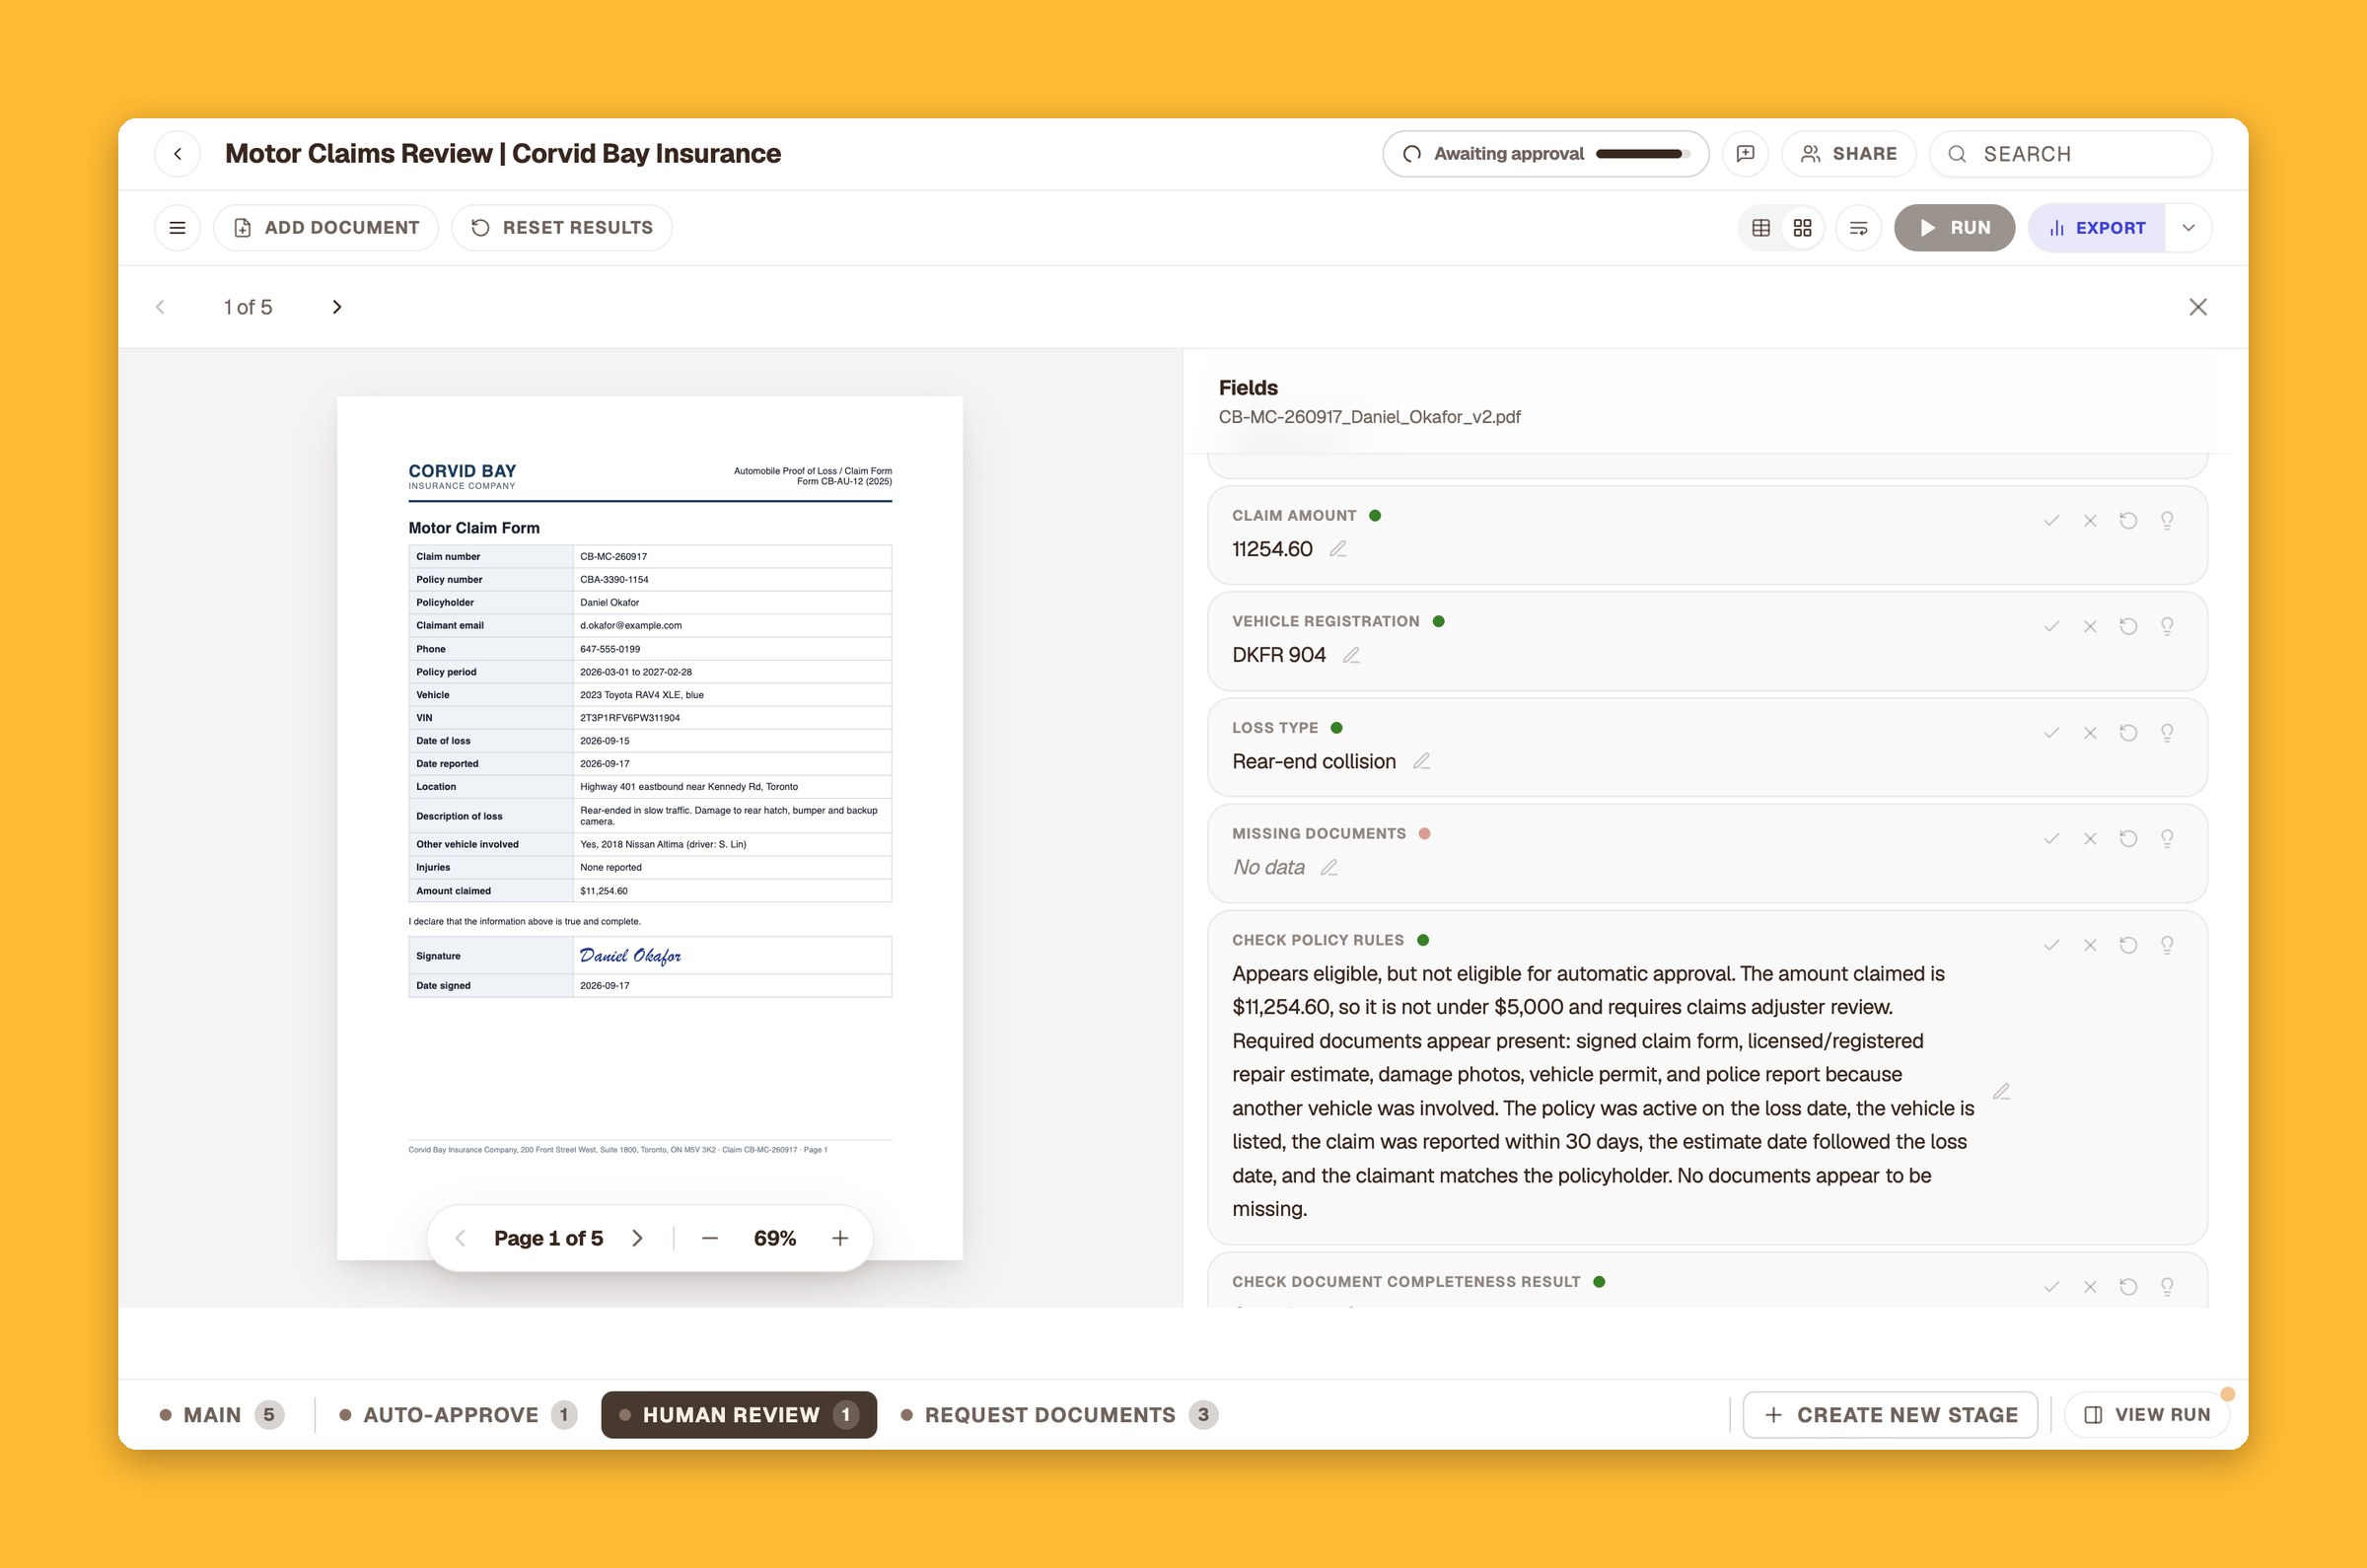The width and height of the screenshot is (2367, 1568).
Task: Click the Share button
Action: [x=1848, y=154]
